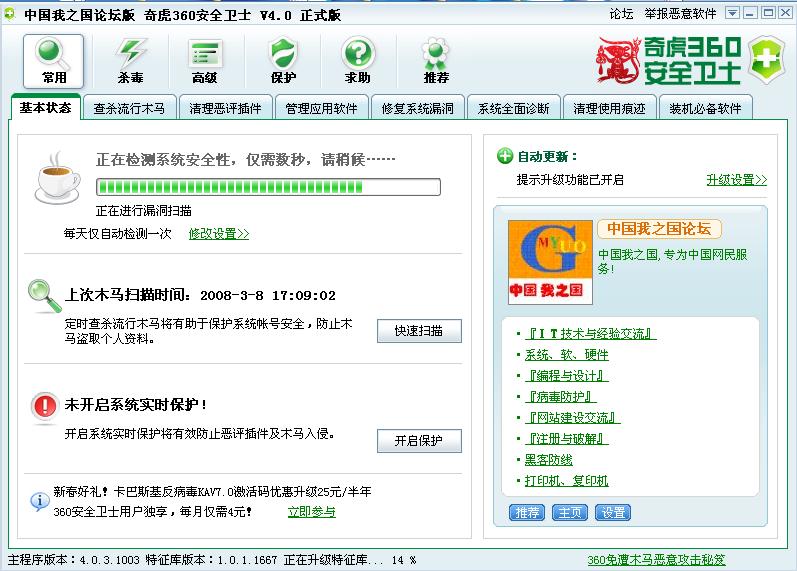The image size is (797, 571).
Task: Open the 系统、软、硬件 link
Action: pos(567,355)
